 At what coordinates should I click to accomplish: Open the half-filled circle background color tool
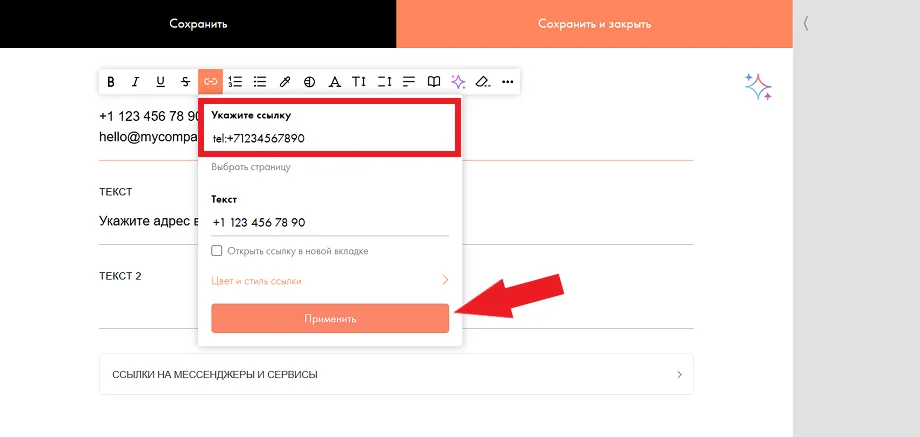309,82
